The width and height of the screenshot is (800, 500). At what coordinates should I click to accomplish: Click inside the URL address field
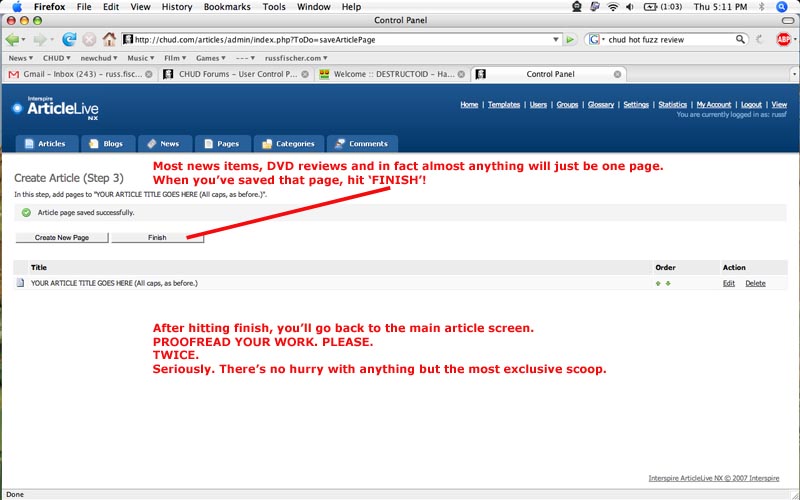click(x=340, y=40)
